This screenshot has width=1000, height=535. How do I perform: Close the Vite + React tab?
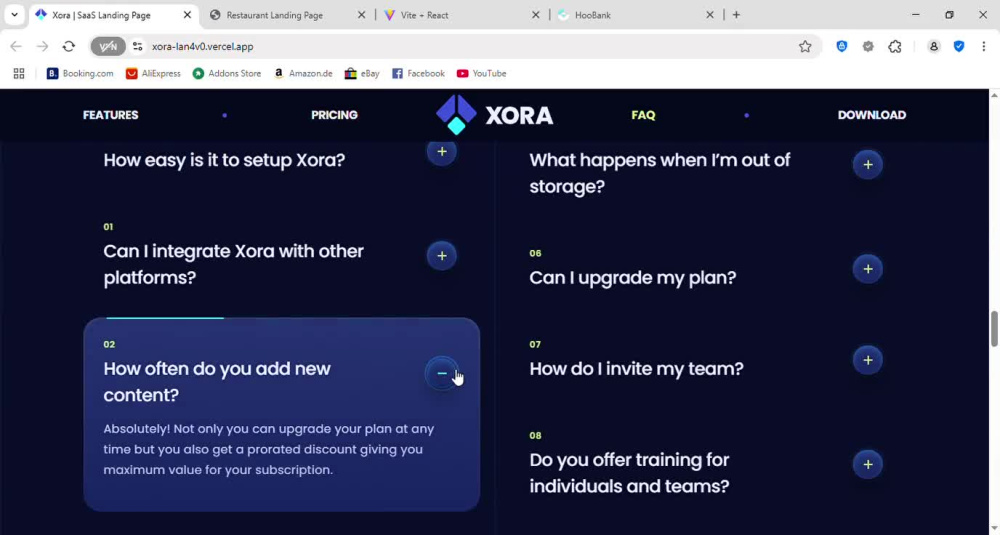[535, 15]
